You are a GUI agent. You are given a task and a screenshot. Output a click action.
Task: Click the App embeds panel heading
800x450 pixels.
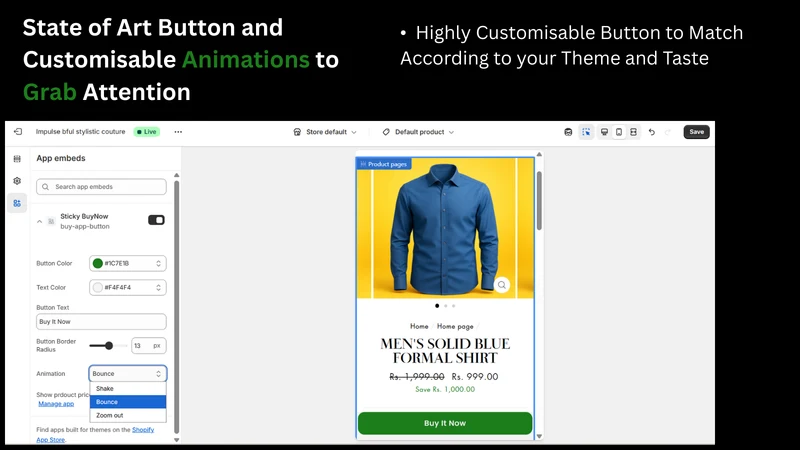[61, 158]
